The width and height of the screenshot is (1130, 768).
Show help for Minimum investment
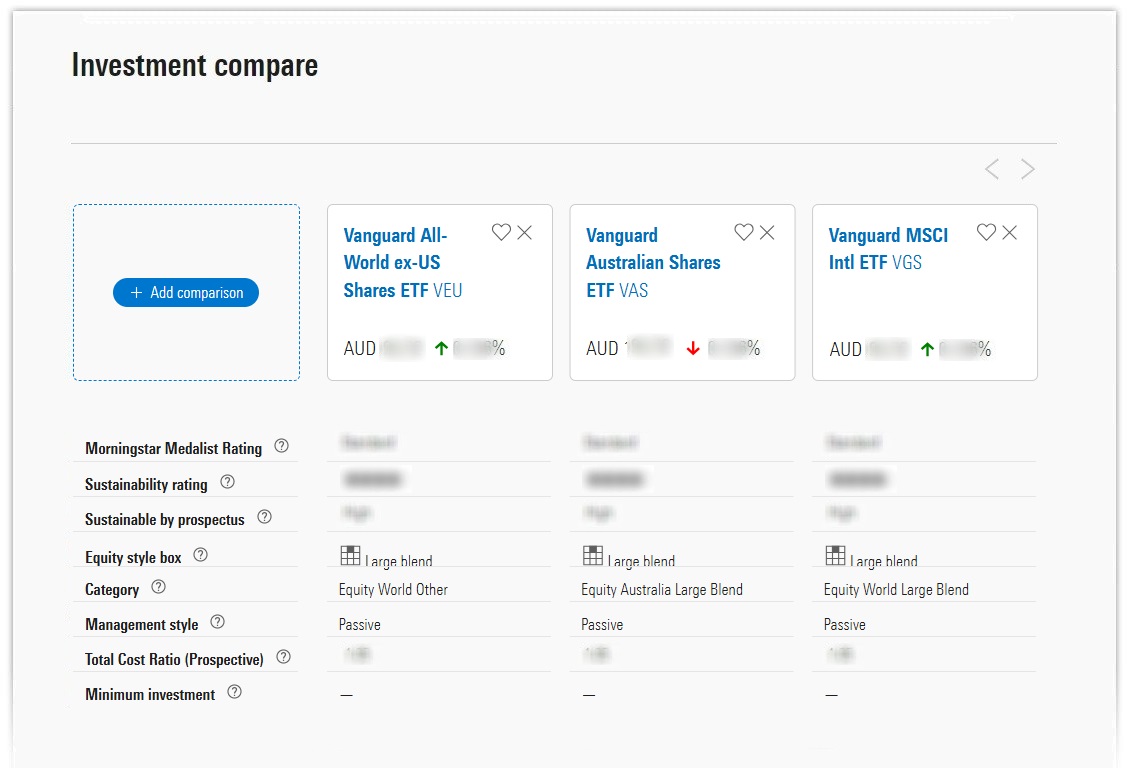pyautogui.click(x=234, y=692)
